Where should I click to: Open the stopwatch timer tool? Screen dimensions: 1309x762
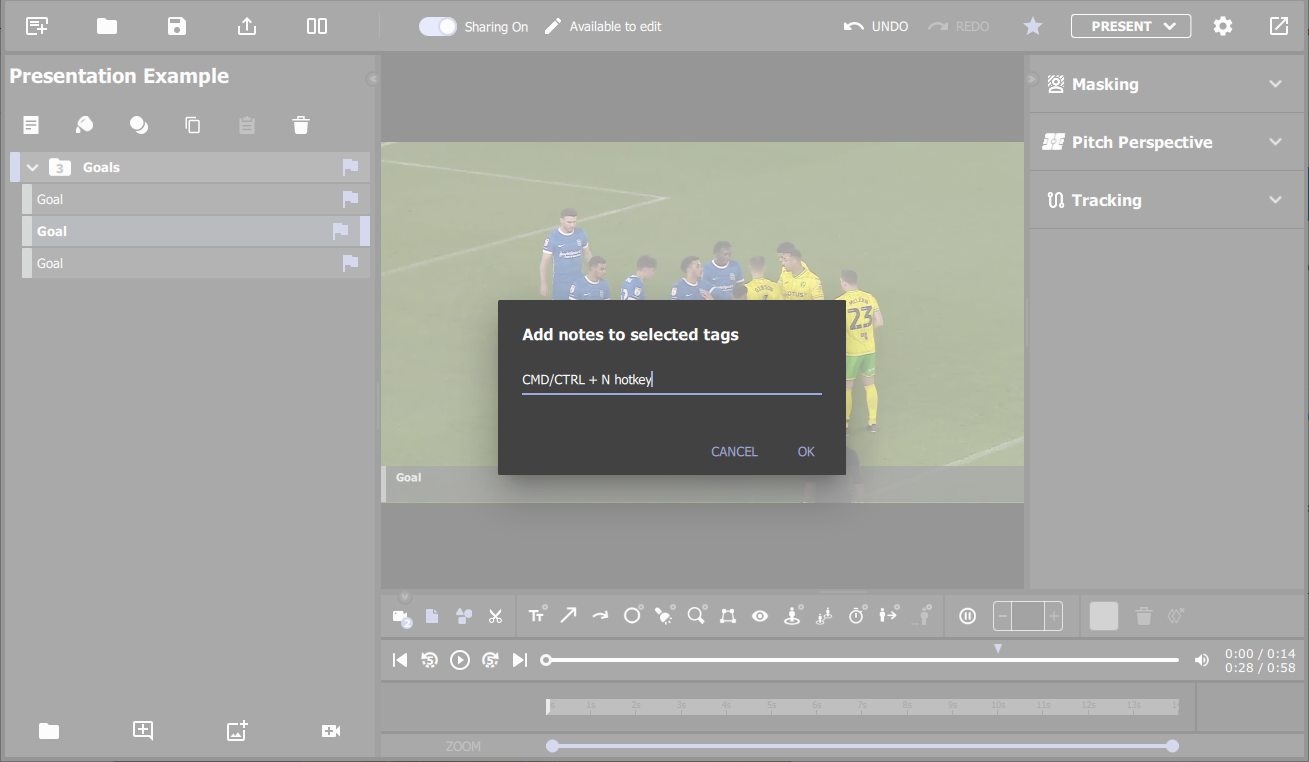click(857, 616)
